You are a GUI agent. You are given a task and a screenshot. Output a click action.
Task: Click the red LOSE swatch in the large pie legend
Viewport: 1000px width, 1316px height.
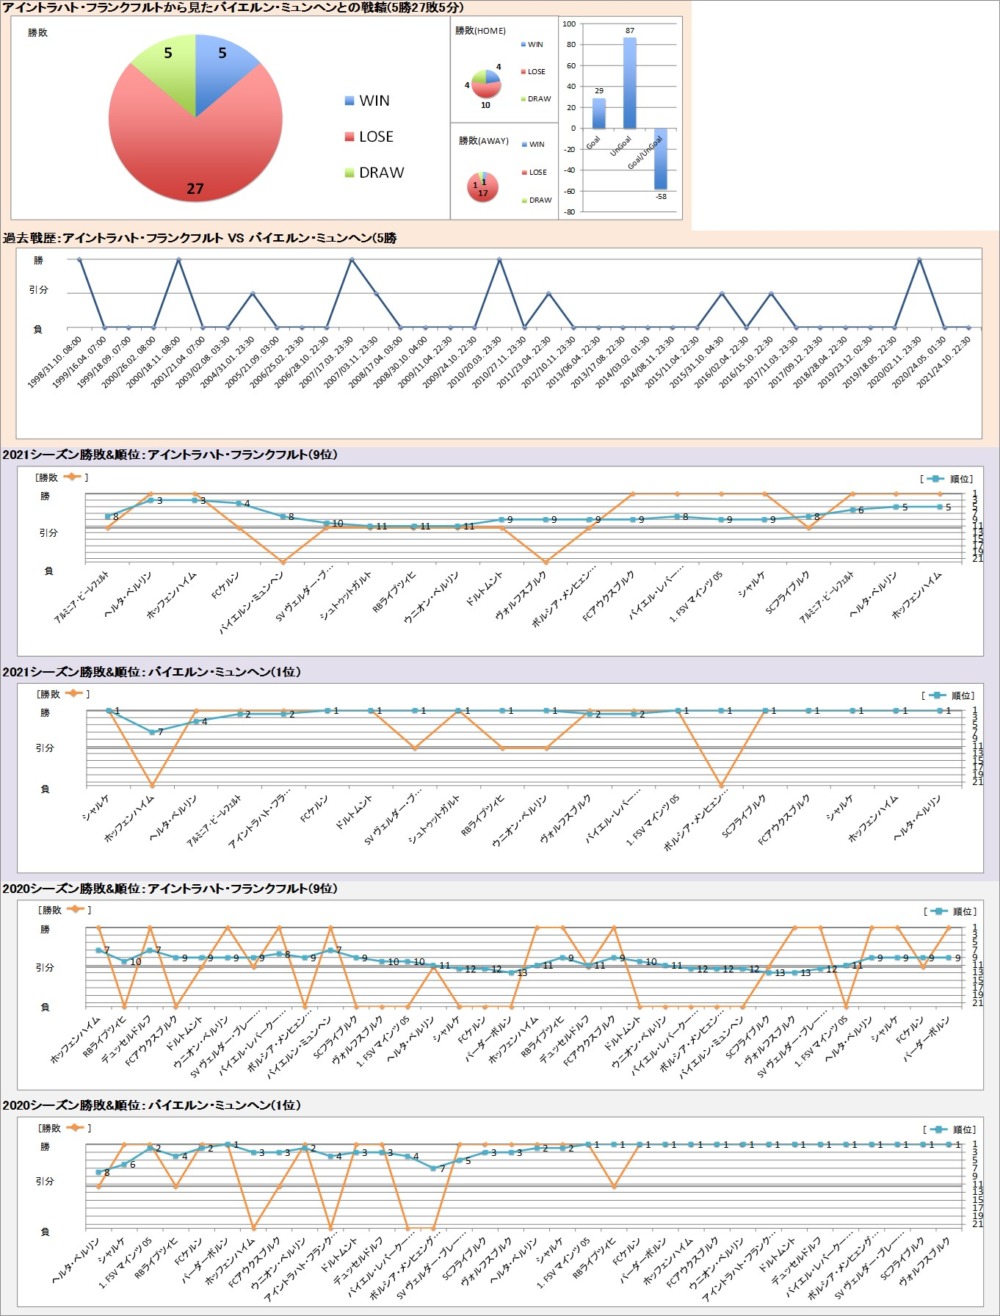pos(348,137)
